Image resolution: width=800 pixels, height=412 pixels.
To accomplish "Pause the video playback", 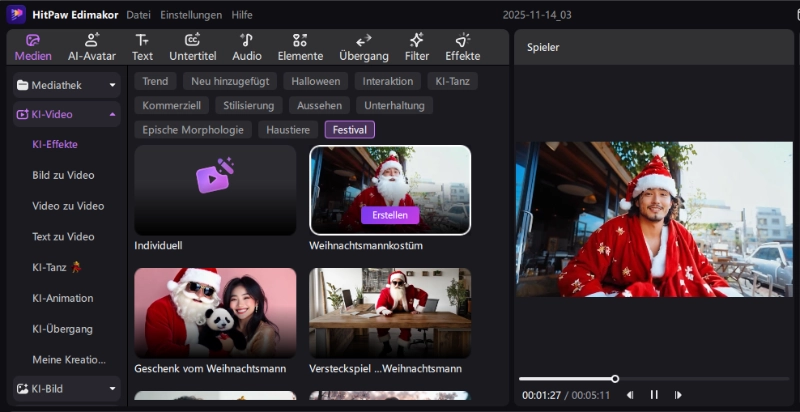I will coord(654,395).
